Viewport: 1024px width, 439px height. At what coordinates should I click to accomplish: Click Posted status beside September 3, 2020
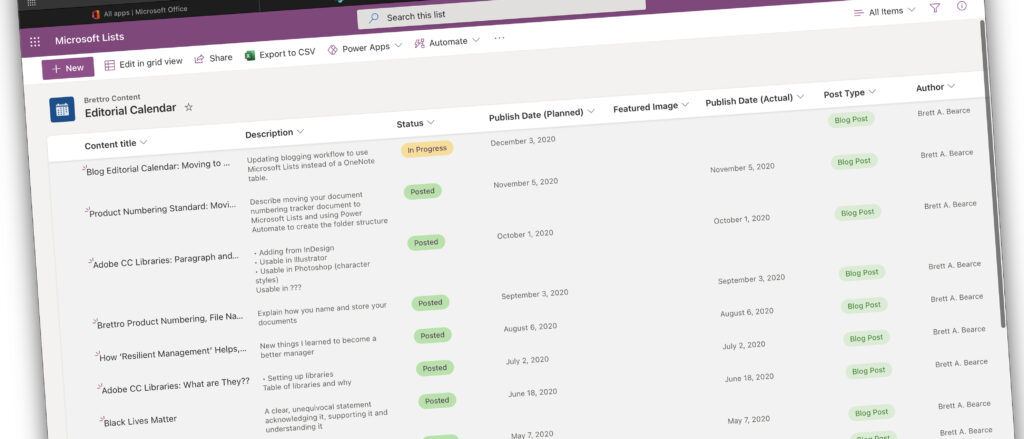[x=430, y=302]
